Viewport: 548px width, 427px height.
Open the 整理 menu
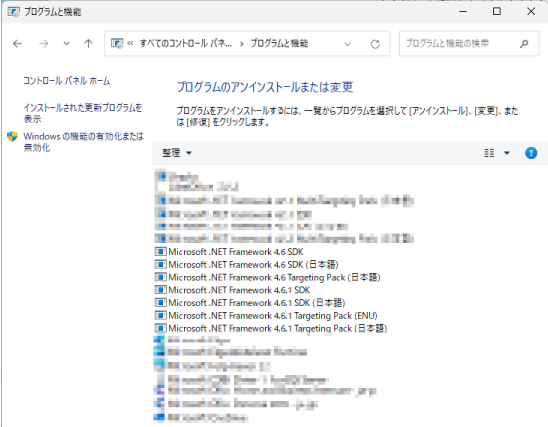[177, 153]
